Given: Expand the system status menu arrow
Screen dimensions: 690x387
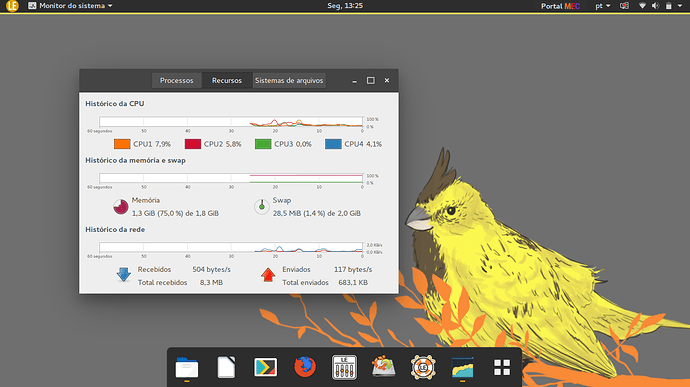Looking at the screenshot, I should (679, 6).
